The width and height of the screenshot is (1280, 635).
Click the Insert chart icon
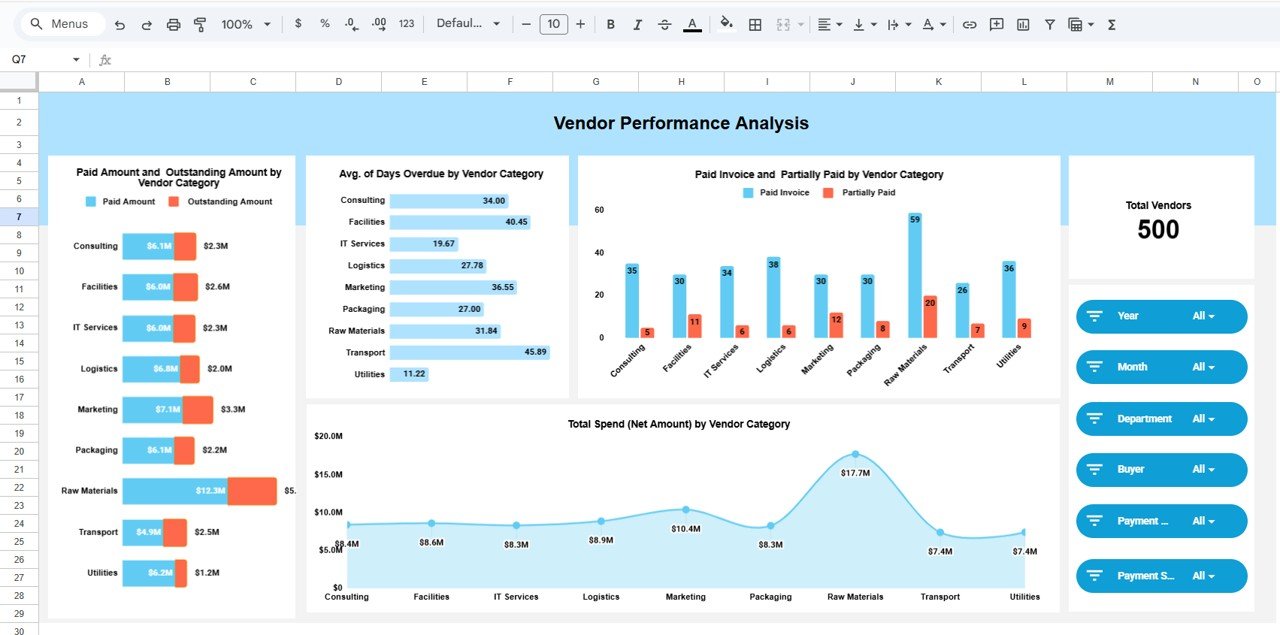pos(1022,23)
